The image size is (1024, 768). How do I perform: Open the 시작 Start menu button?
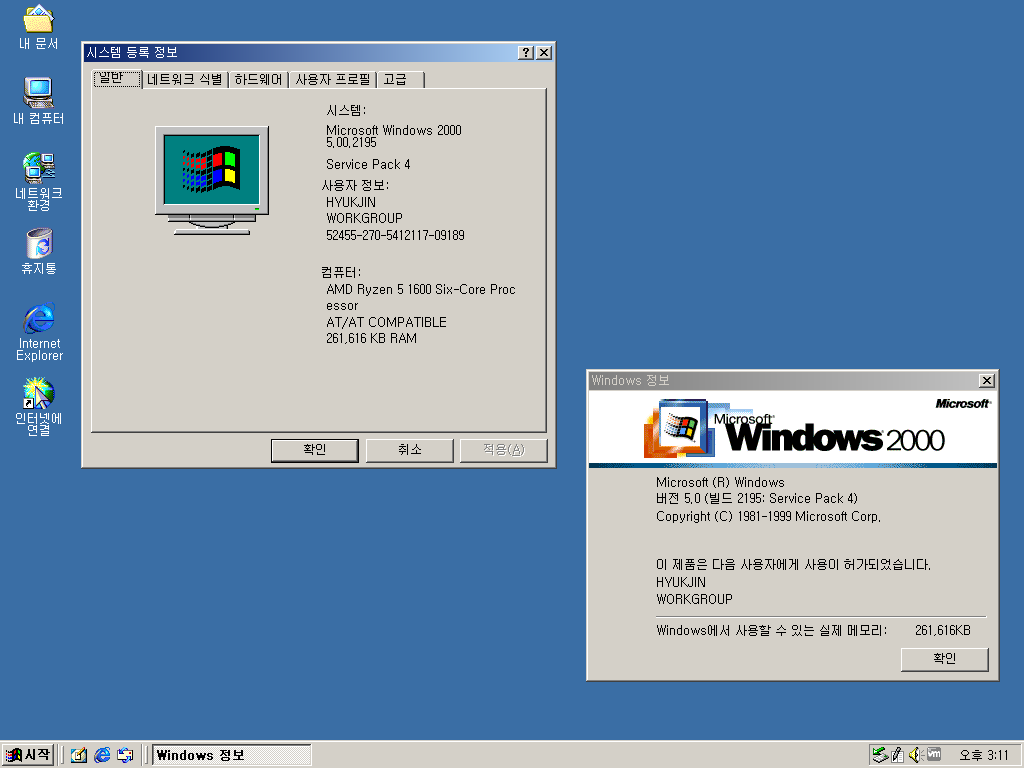click(28, 755)
